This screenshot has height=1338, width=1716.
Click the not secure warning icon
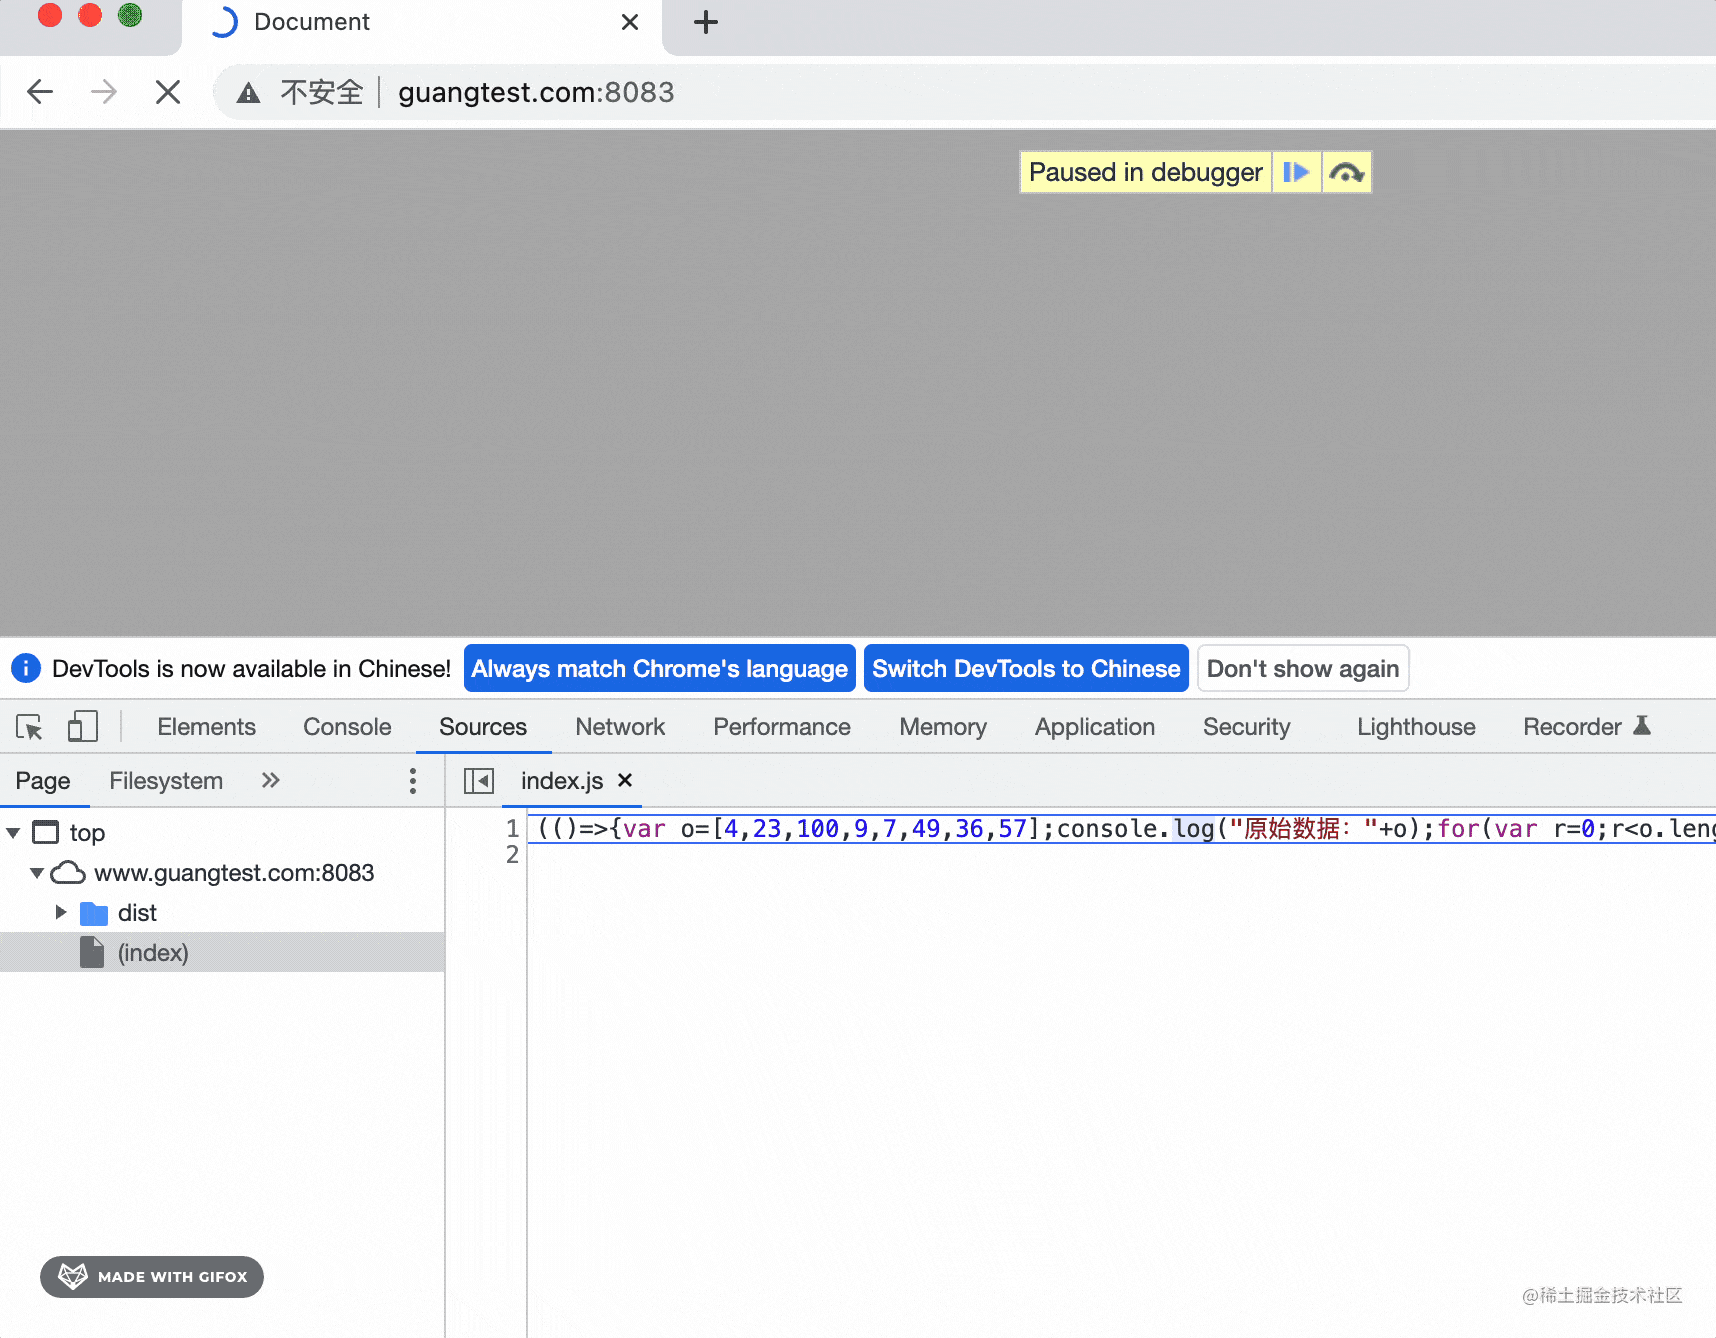[248, 93]
